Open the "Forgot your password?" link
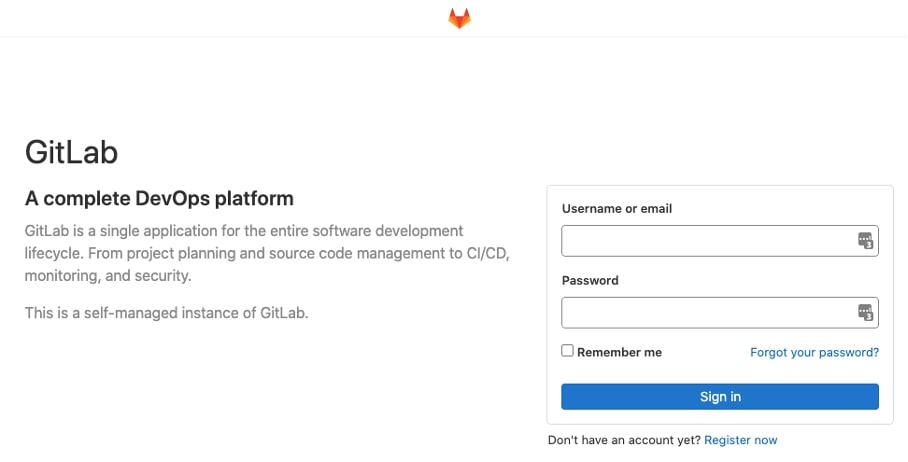908x462 pixels. click(814, 352)
